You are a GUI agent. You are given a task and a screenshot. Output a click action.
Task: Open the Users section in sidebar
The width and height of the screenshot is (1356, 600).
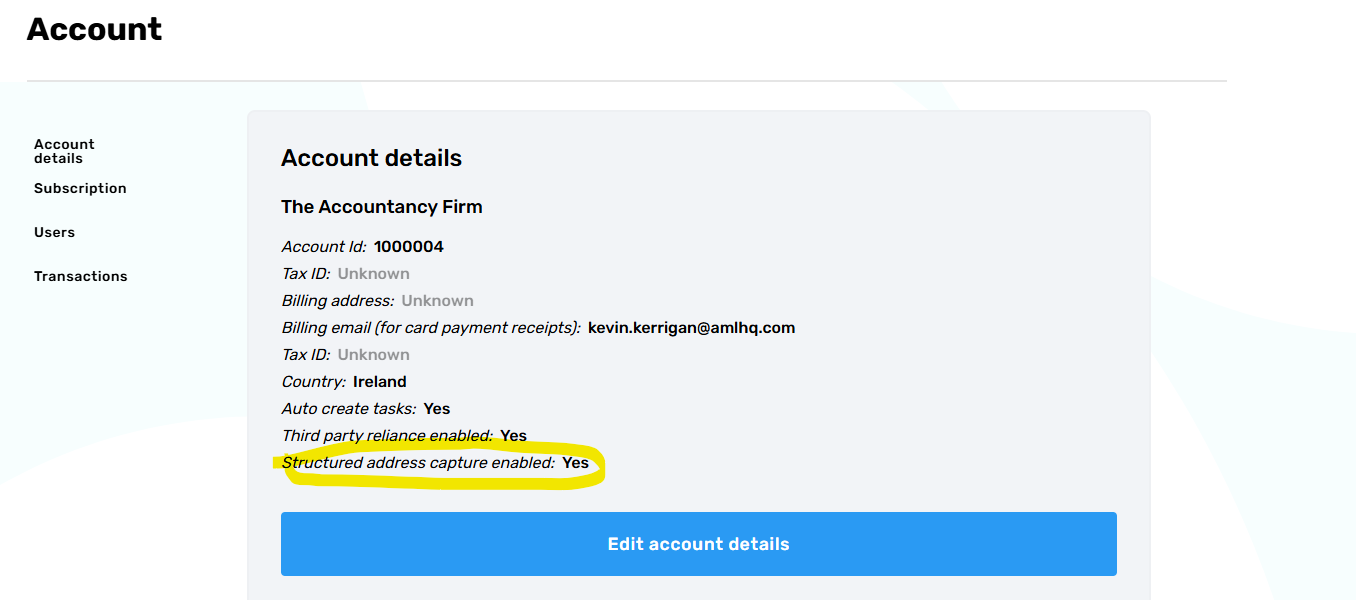tap(54, 232)
